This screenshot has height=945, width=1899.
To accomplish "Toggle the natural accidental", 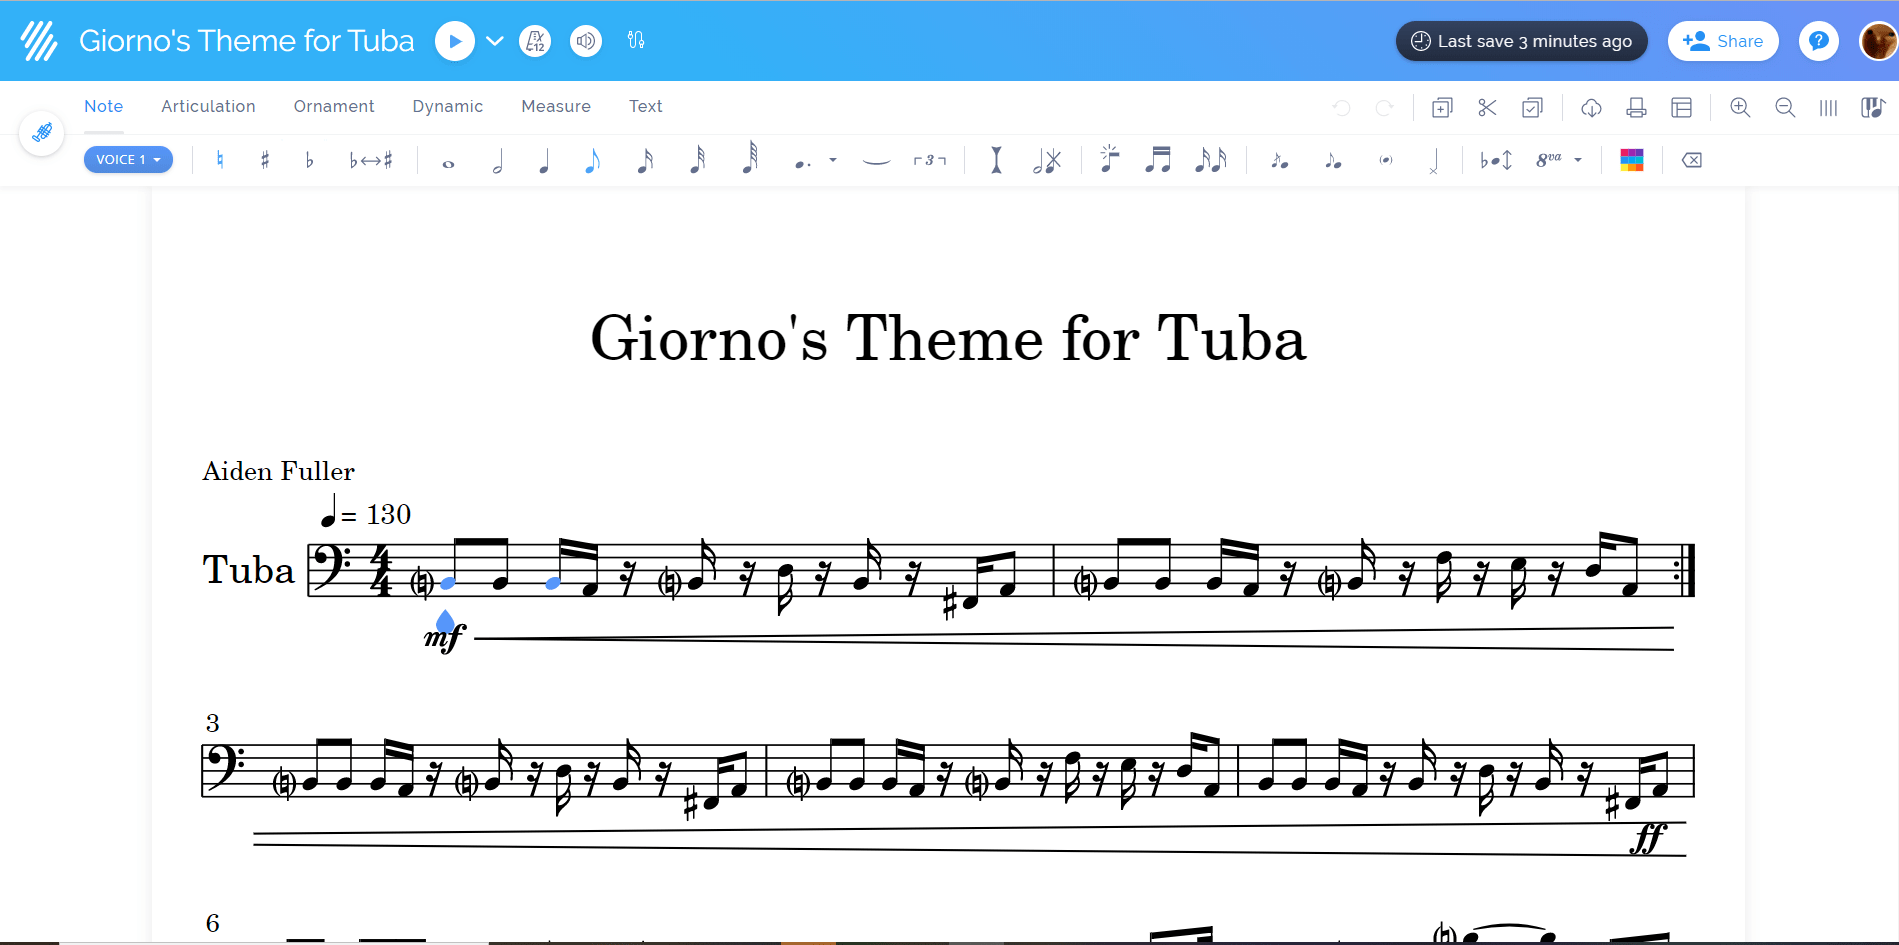I will [x=220, y=160].
